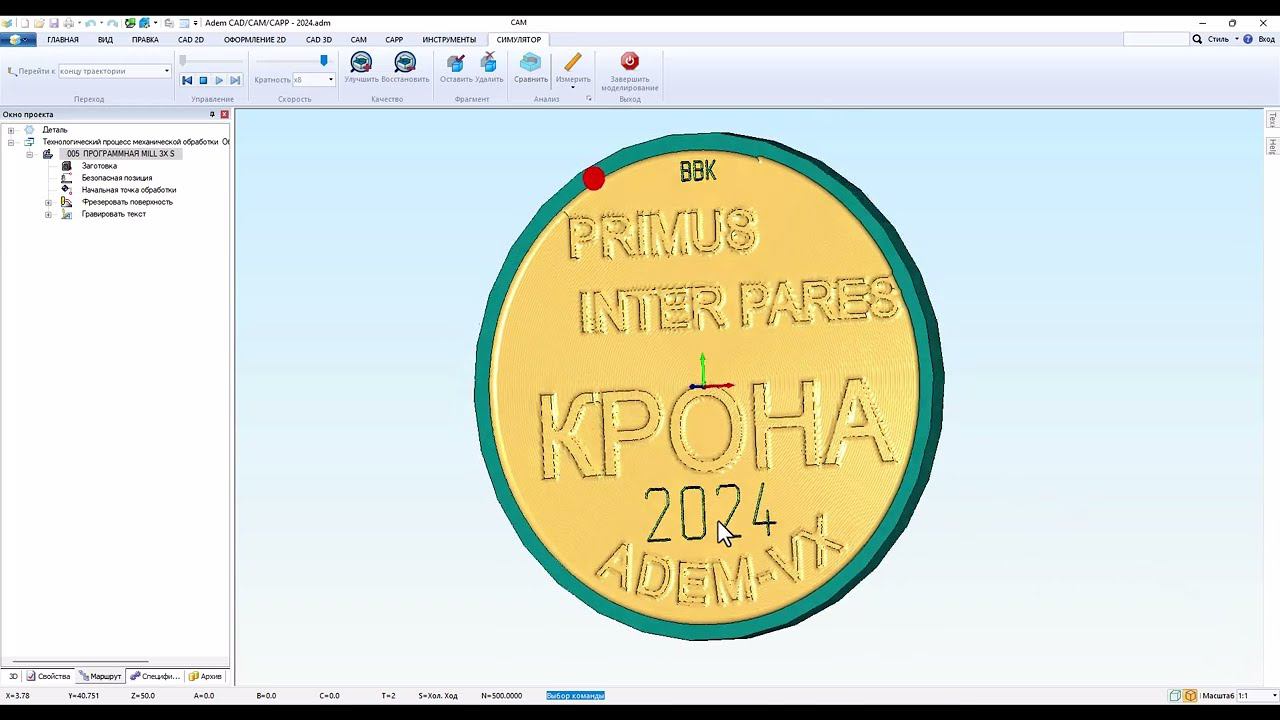Click the print icon in quick access toolbar
1280x720 pixels.
[68, 23]
